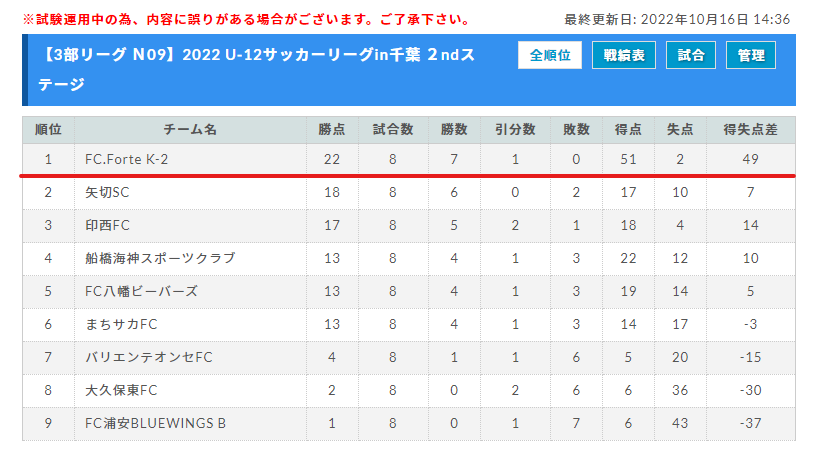Viewport: 813px width, 460px height.
Task: Click the 順位 column header
Action: (x=48, y=130)
